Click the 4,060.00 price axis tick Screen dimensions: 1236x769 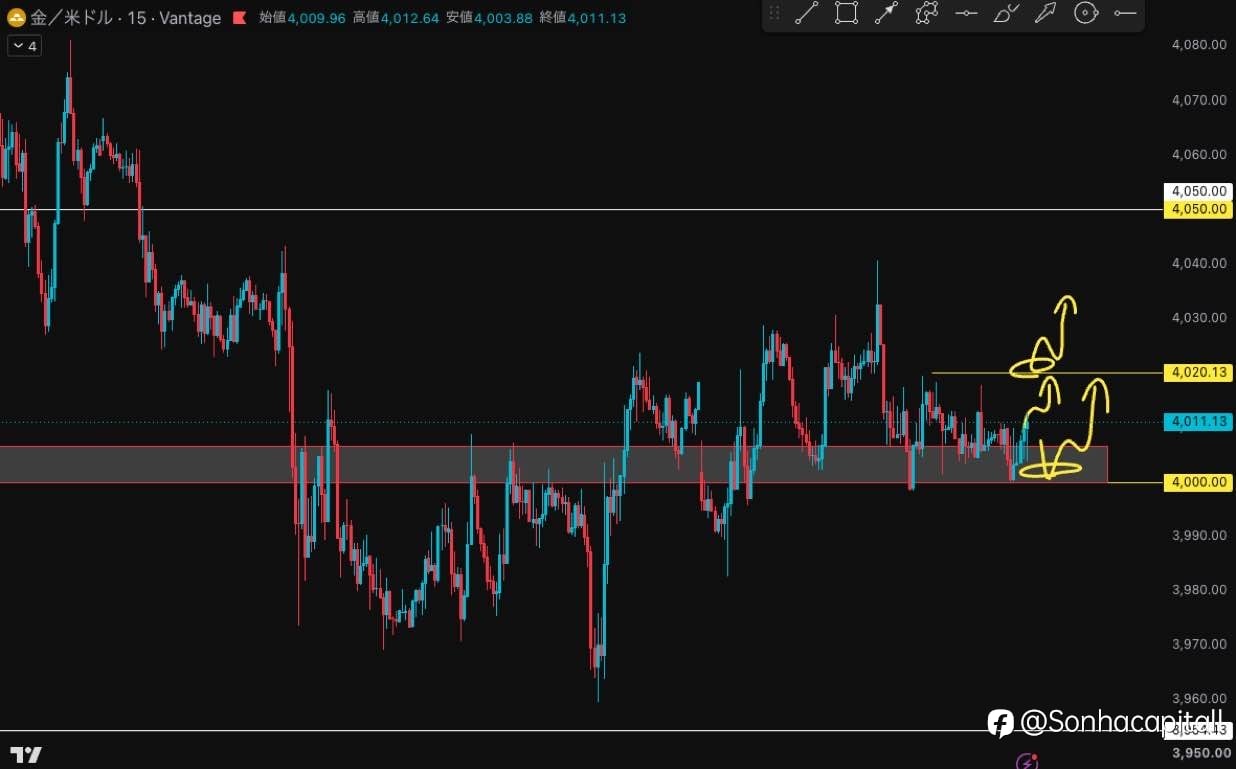[1199, 155]
